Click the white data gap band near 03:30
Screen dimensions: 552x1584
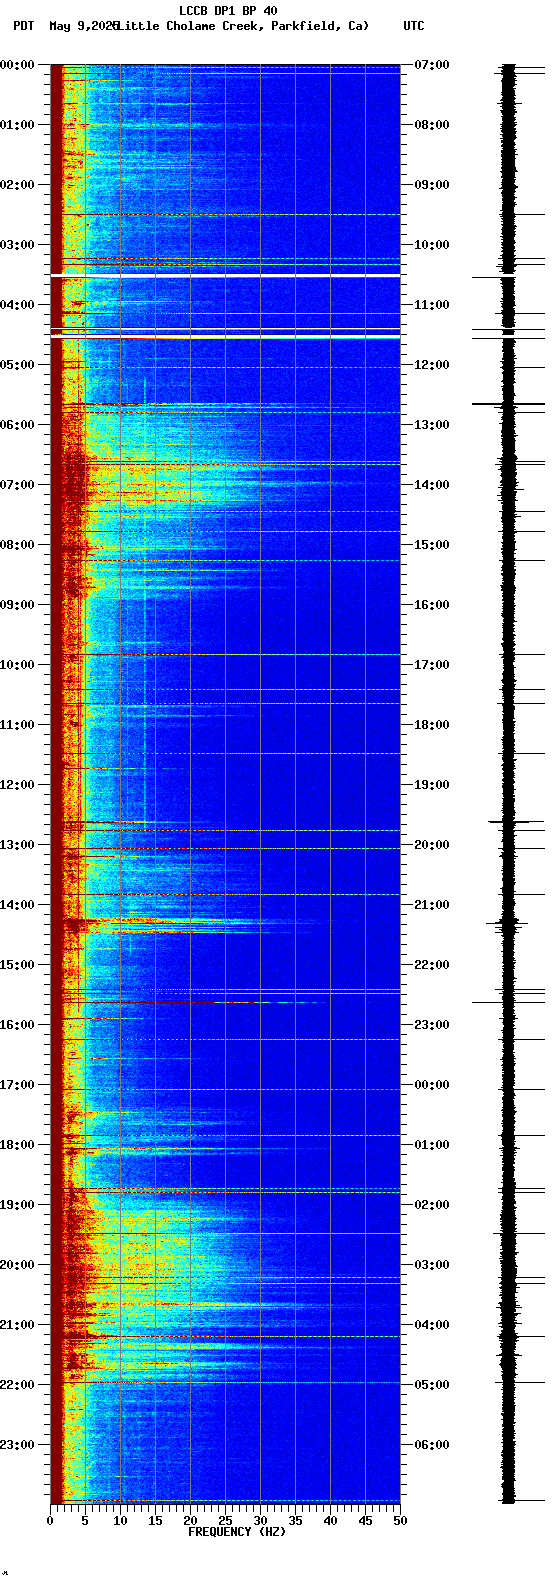tap(225, 275)
